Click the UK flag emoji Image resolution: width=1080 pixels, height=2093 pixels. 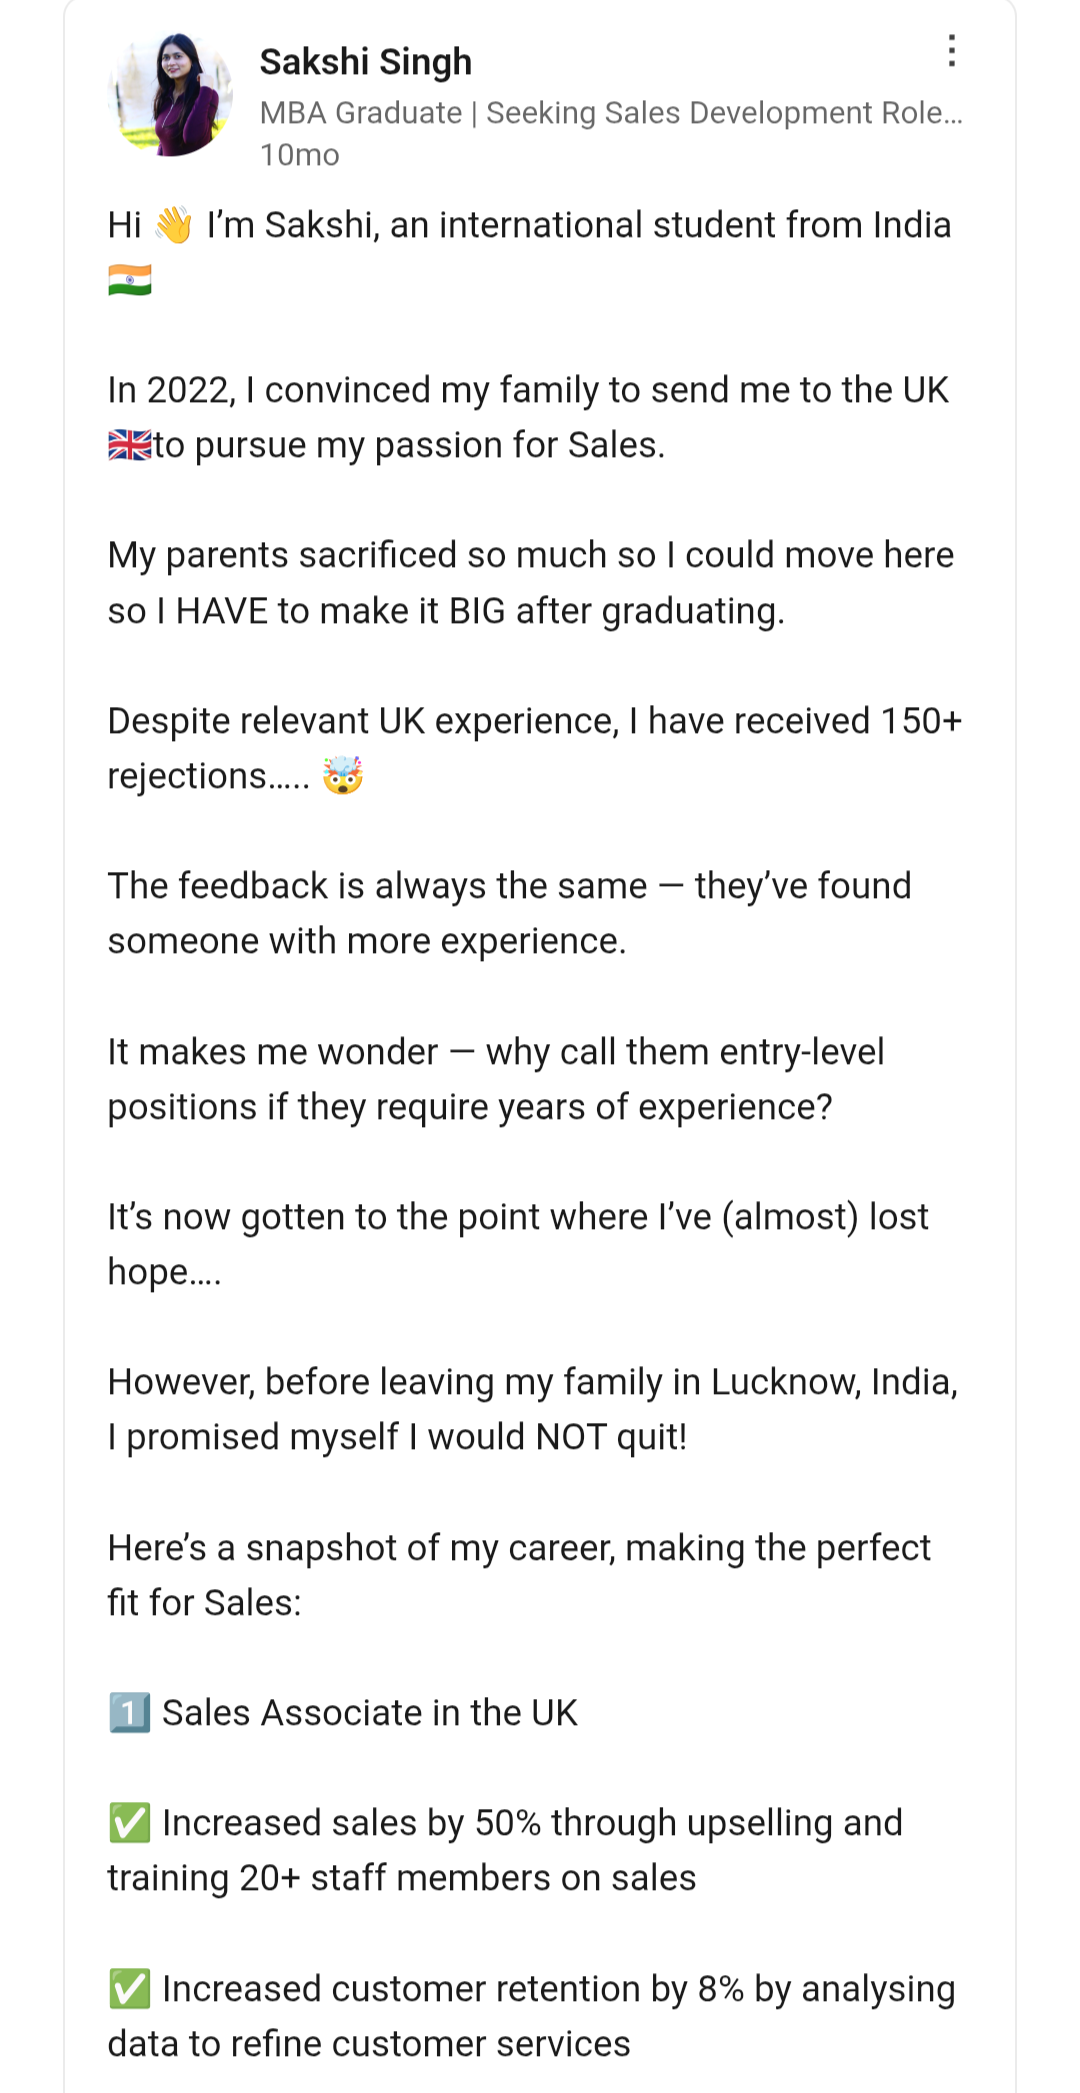point(130,445)
